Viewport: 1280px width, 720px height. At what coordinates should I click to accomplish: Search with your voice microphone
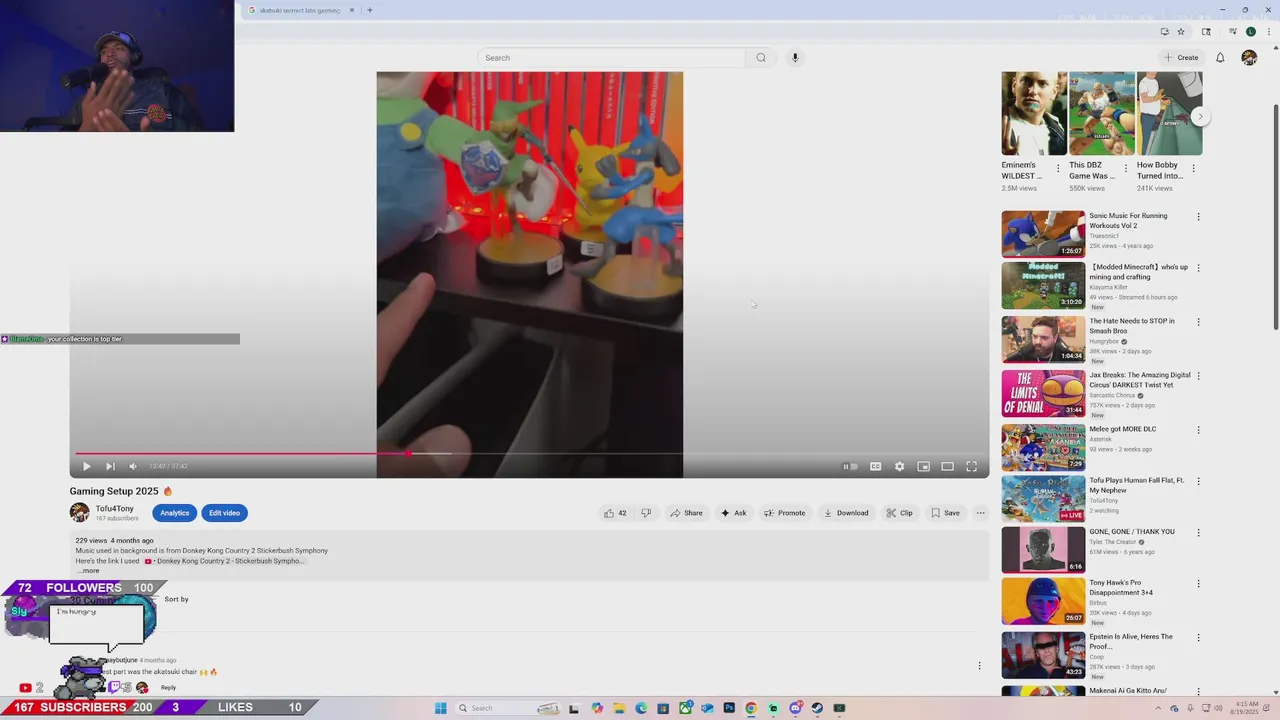click(x=795, y=58)
